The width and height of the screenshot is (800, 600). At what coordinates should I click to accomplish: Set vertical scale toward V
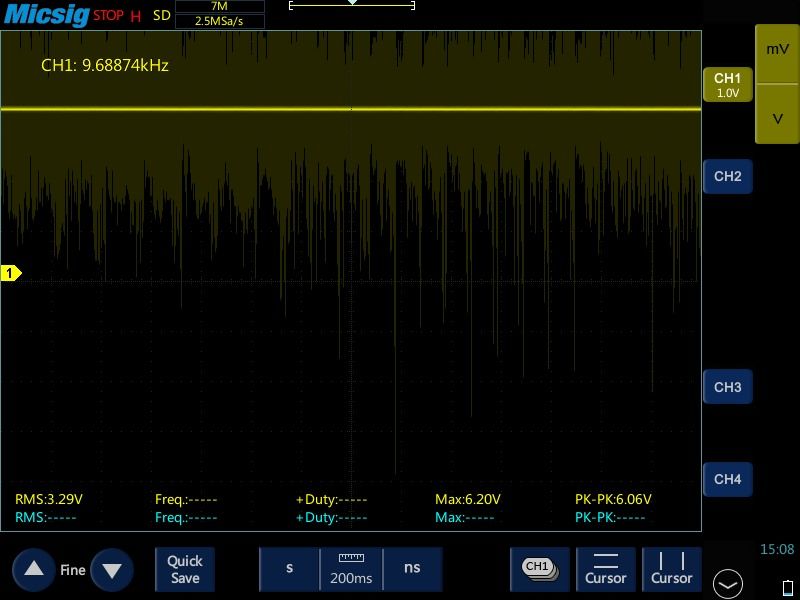(x=777, y=114)
